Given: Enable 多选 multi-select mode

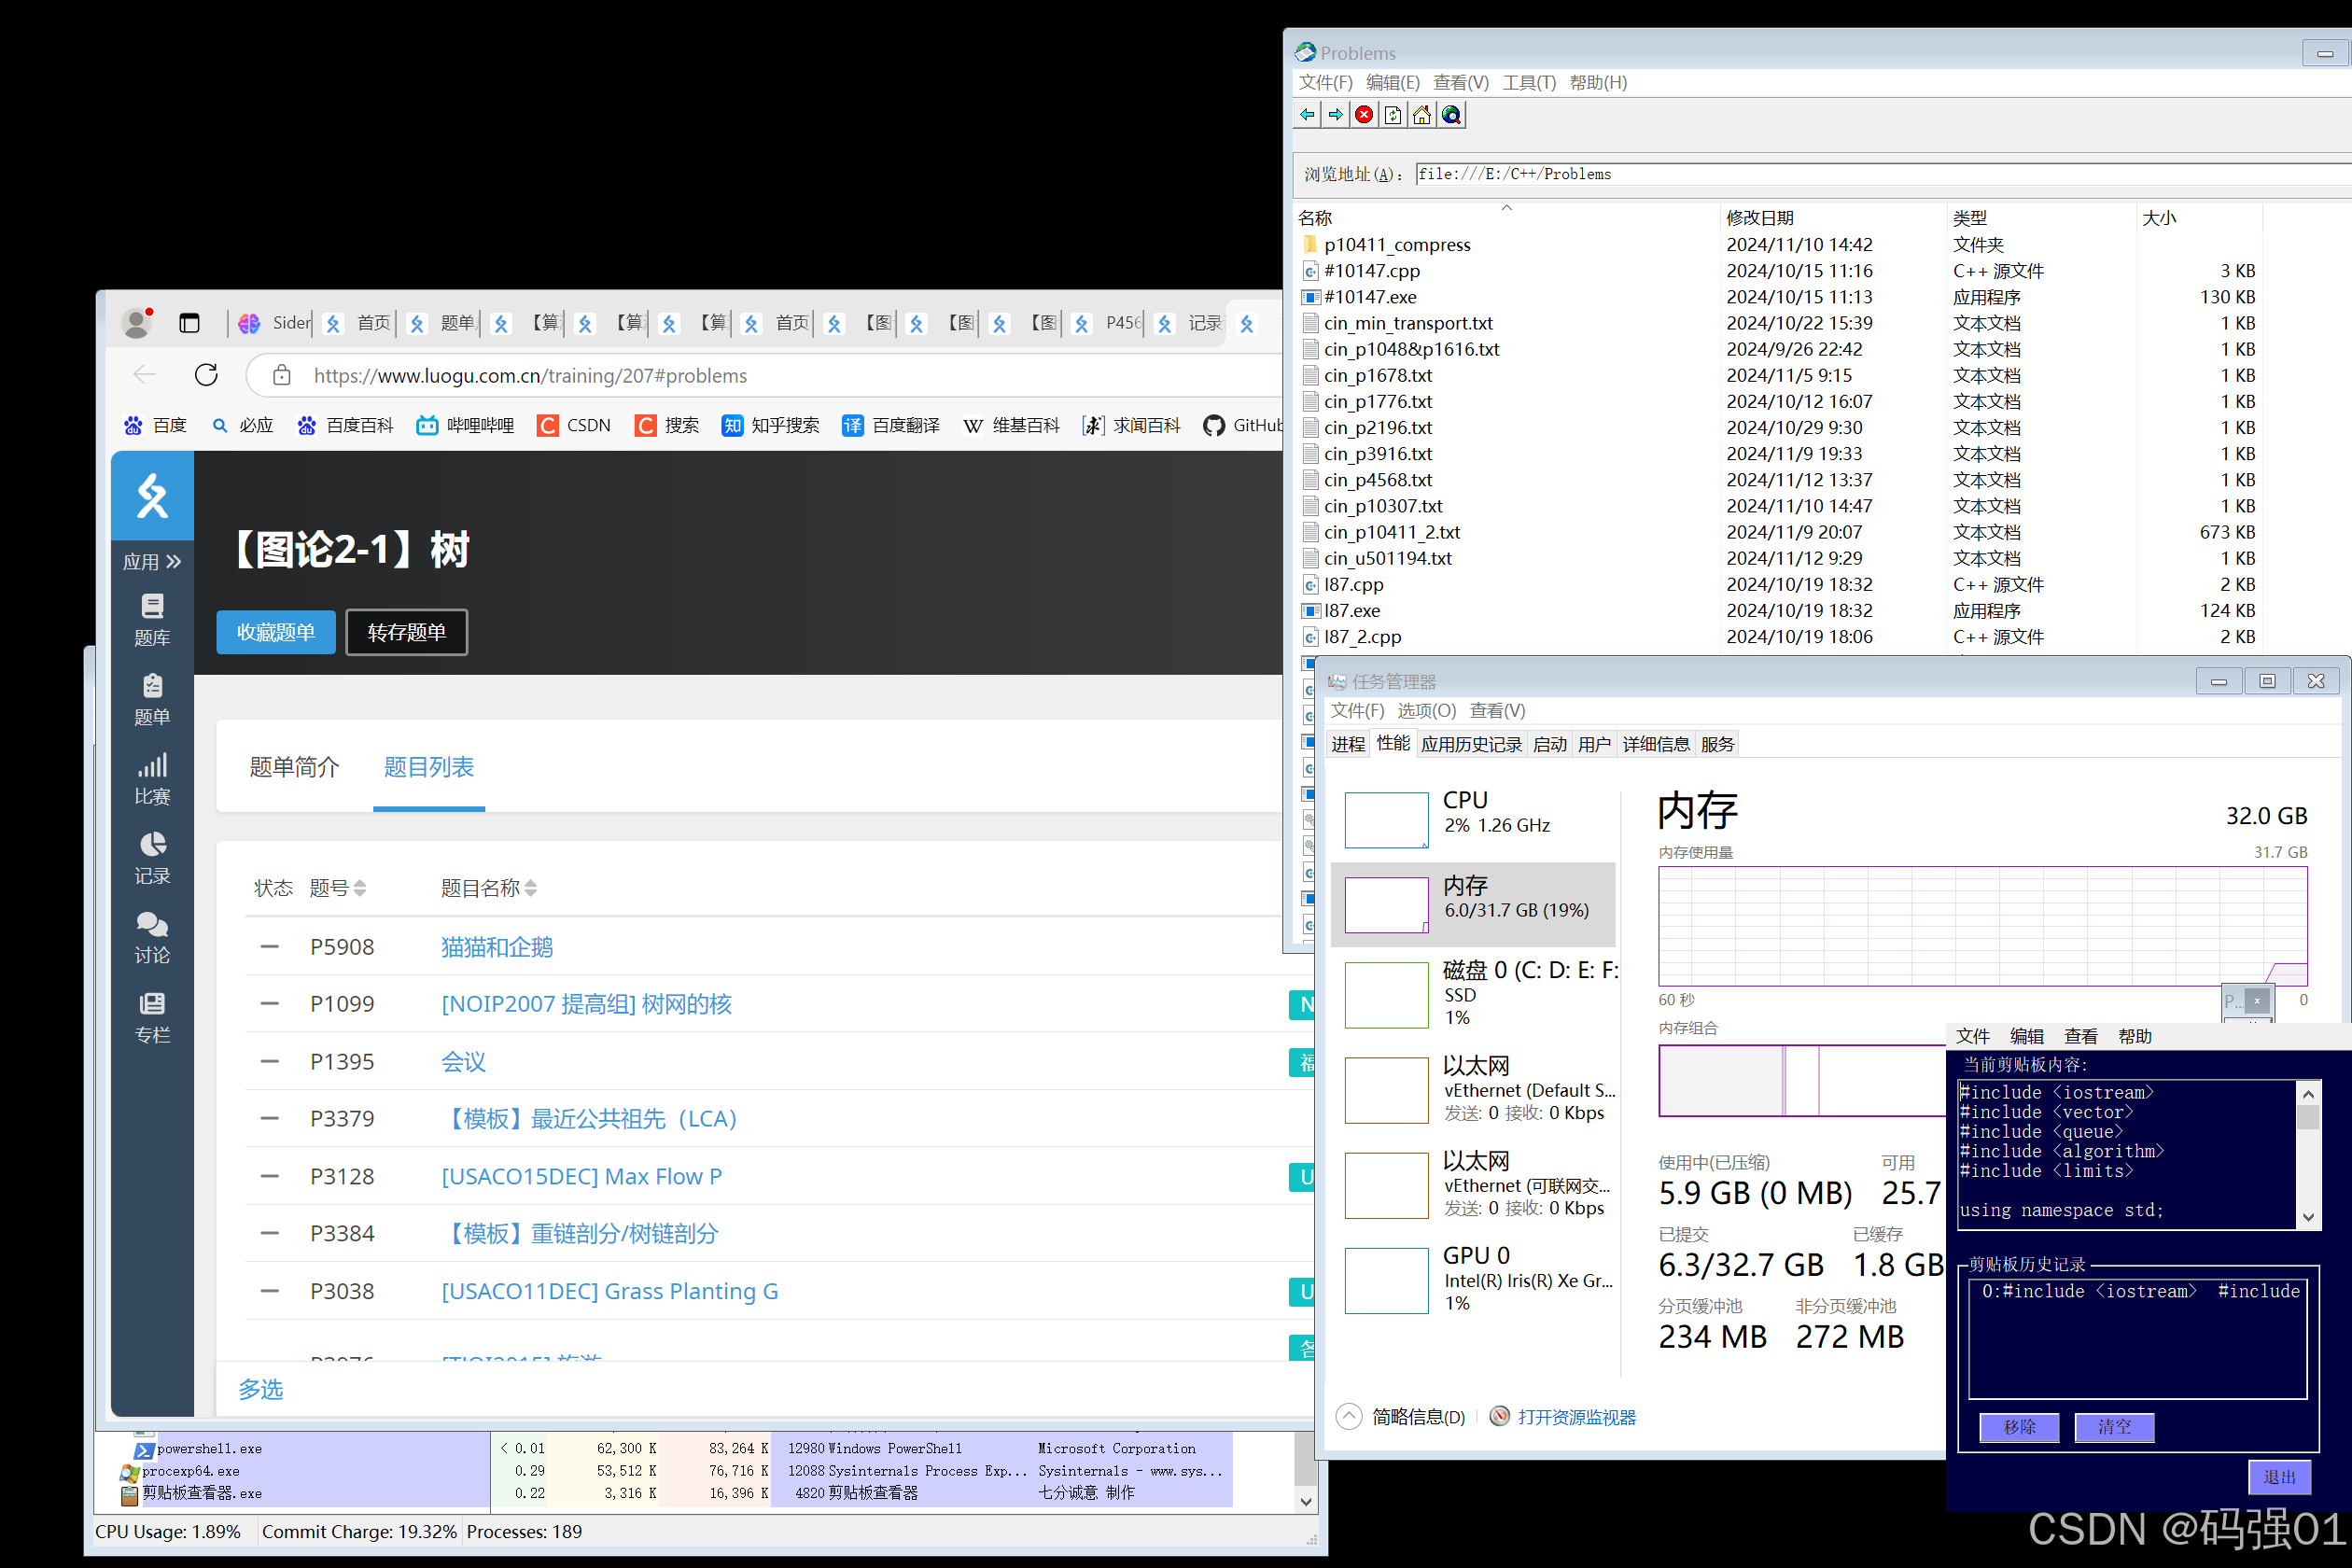Looking at the screenshot, I should click(260, 1389).
